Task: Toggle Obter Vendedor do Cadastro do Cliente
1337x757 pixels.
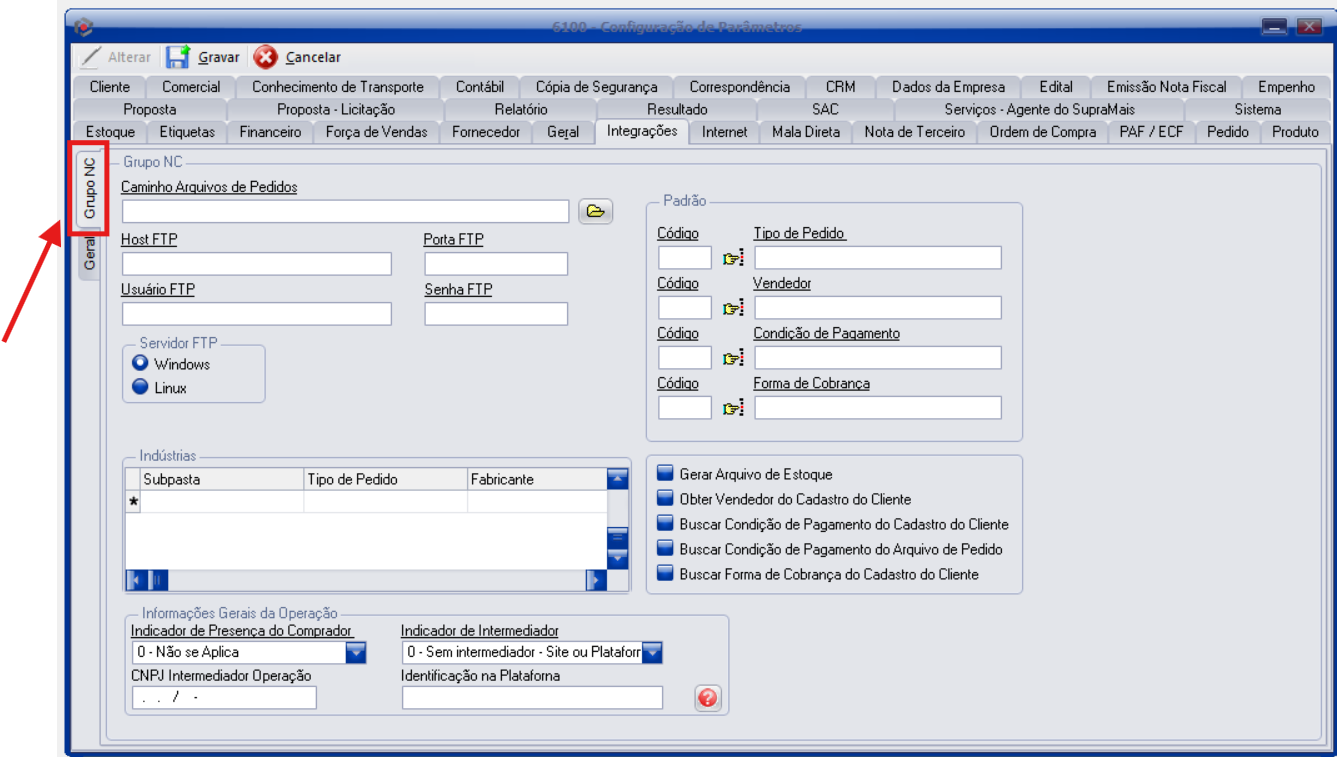Action: coord(666,499)
